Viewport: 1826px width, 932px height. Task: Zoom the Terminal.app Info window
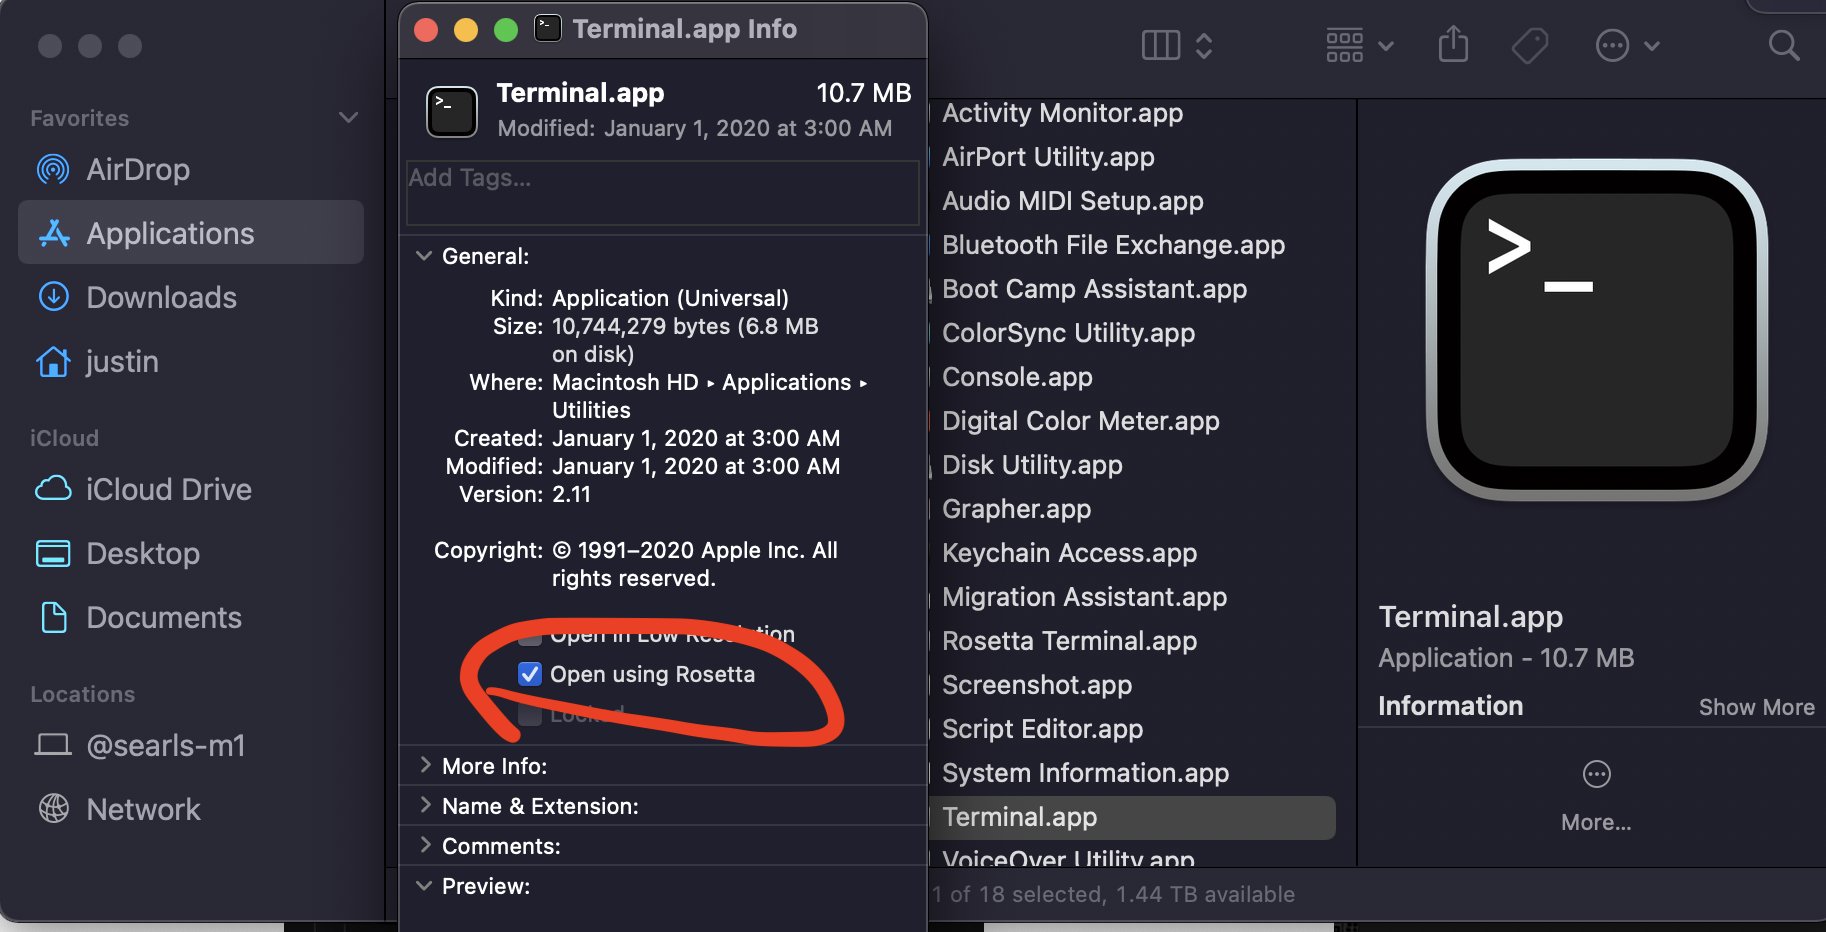point(506,29)
